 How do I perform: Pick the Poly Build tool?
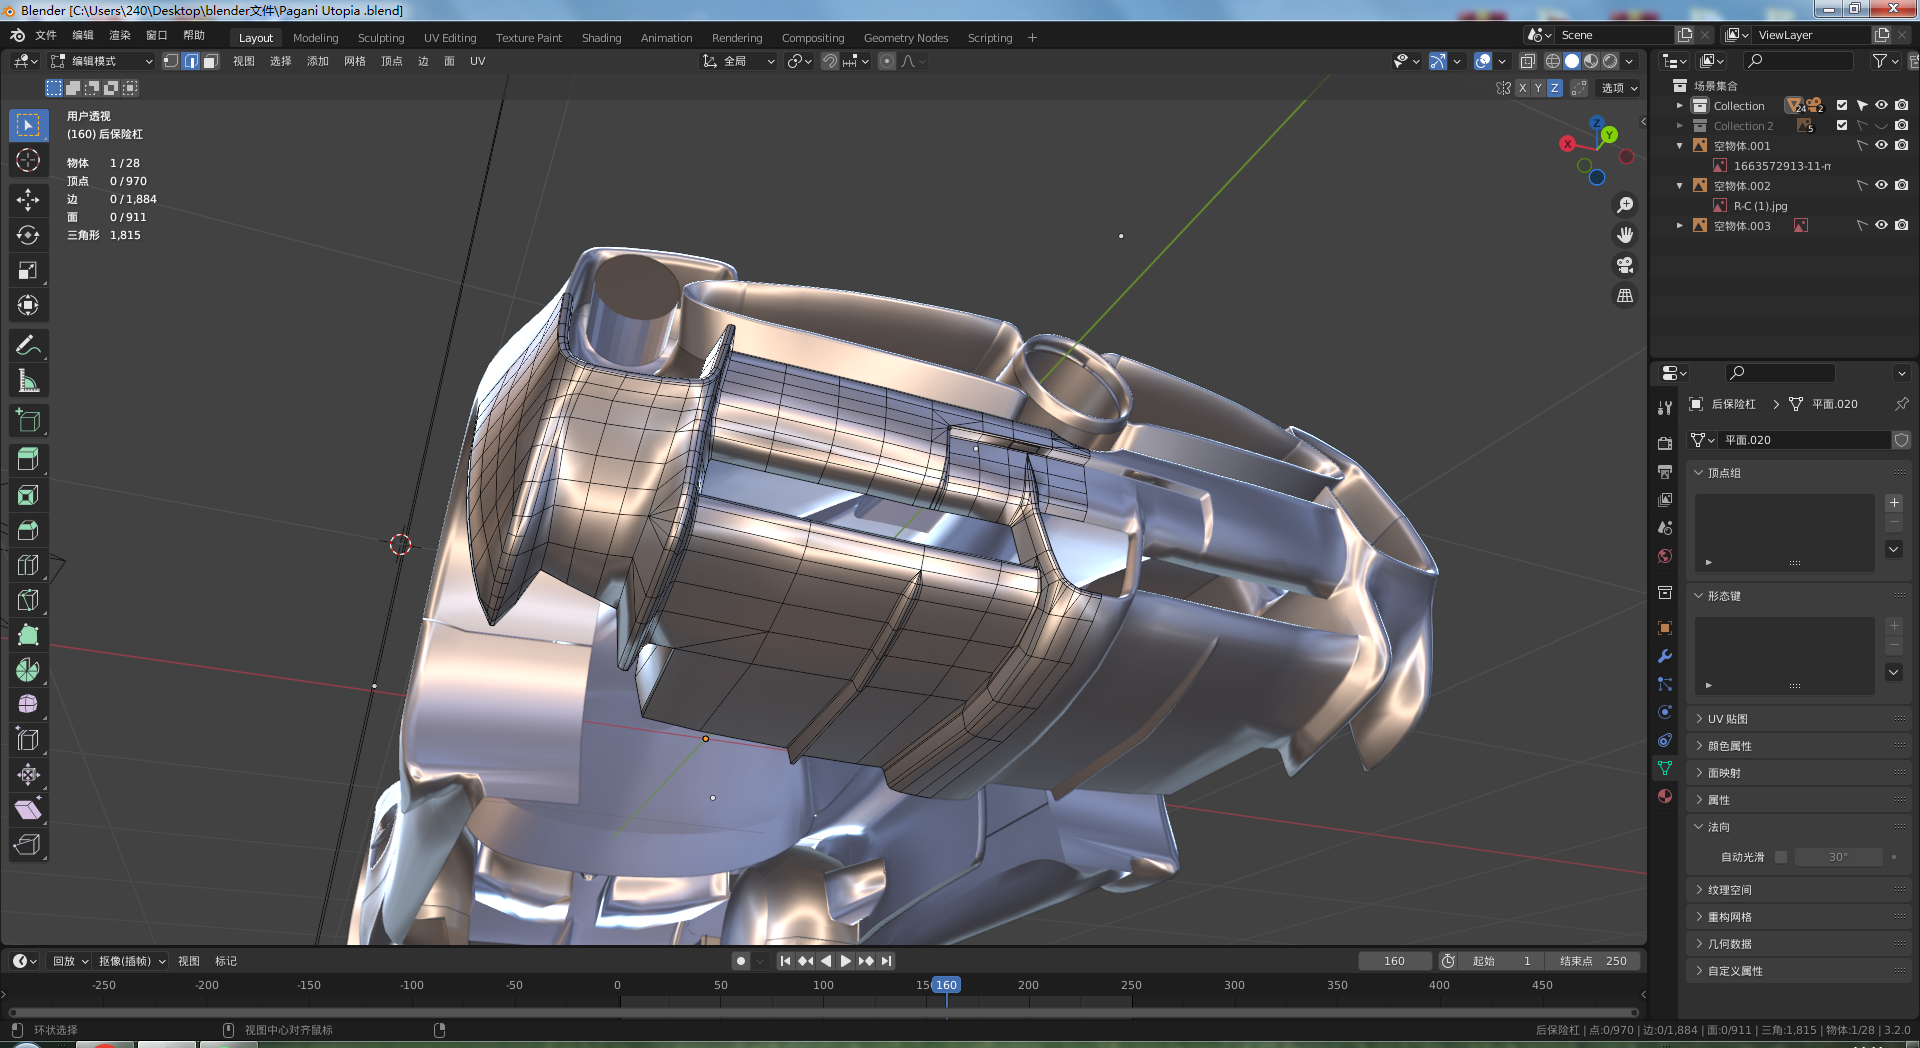[28, 635]
